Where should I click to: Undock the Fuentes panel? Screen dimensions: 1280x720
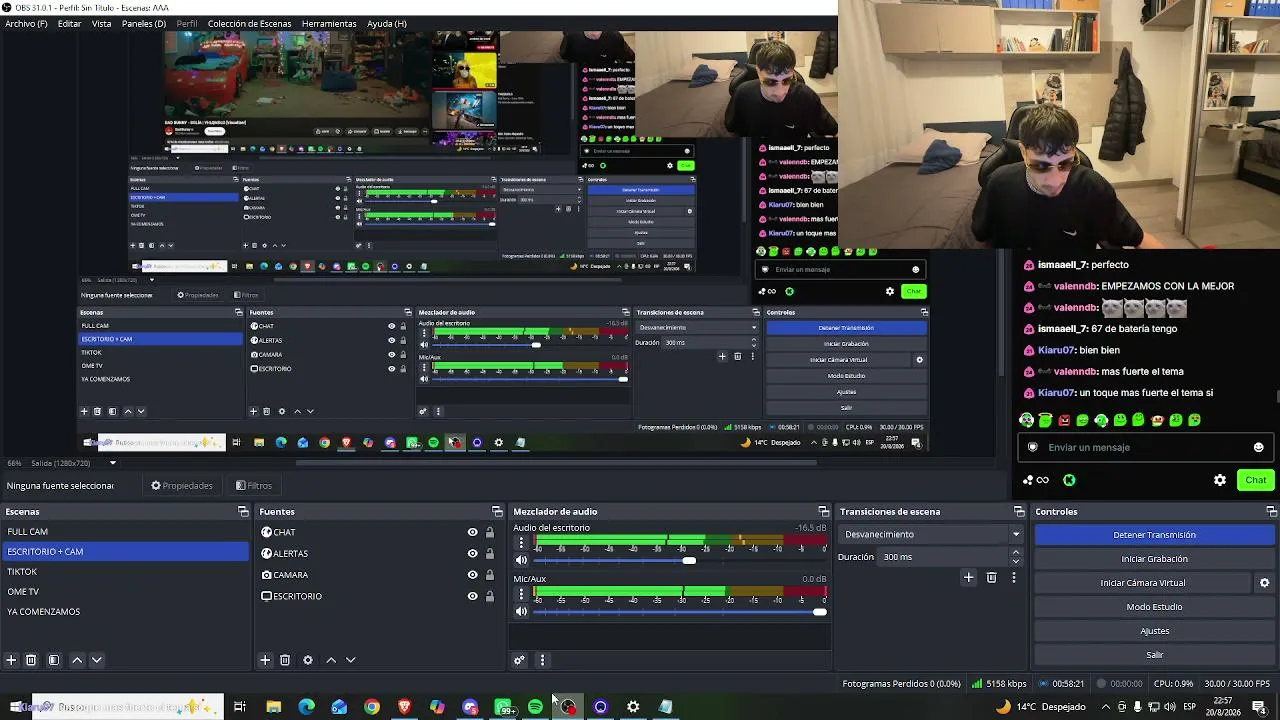[x=497, y=512]
